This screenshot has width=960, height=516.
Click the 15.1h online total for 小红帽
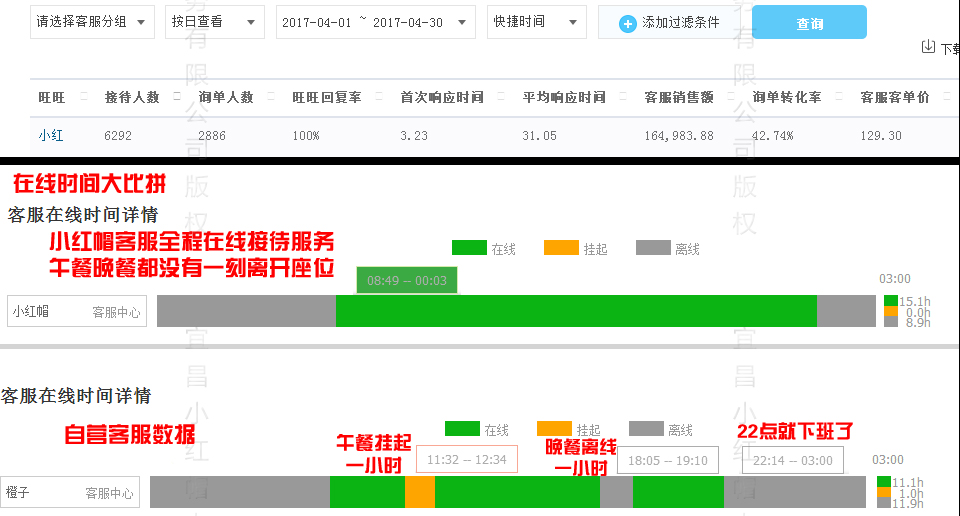click(x=915, y=301)
